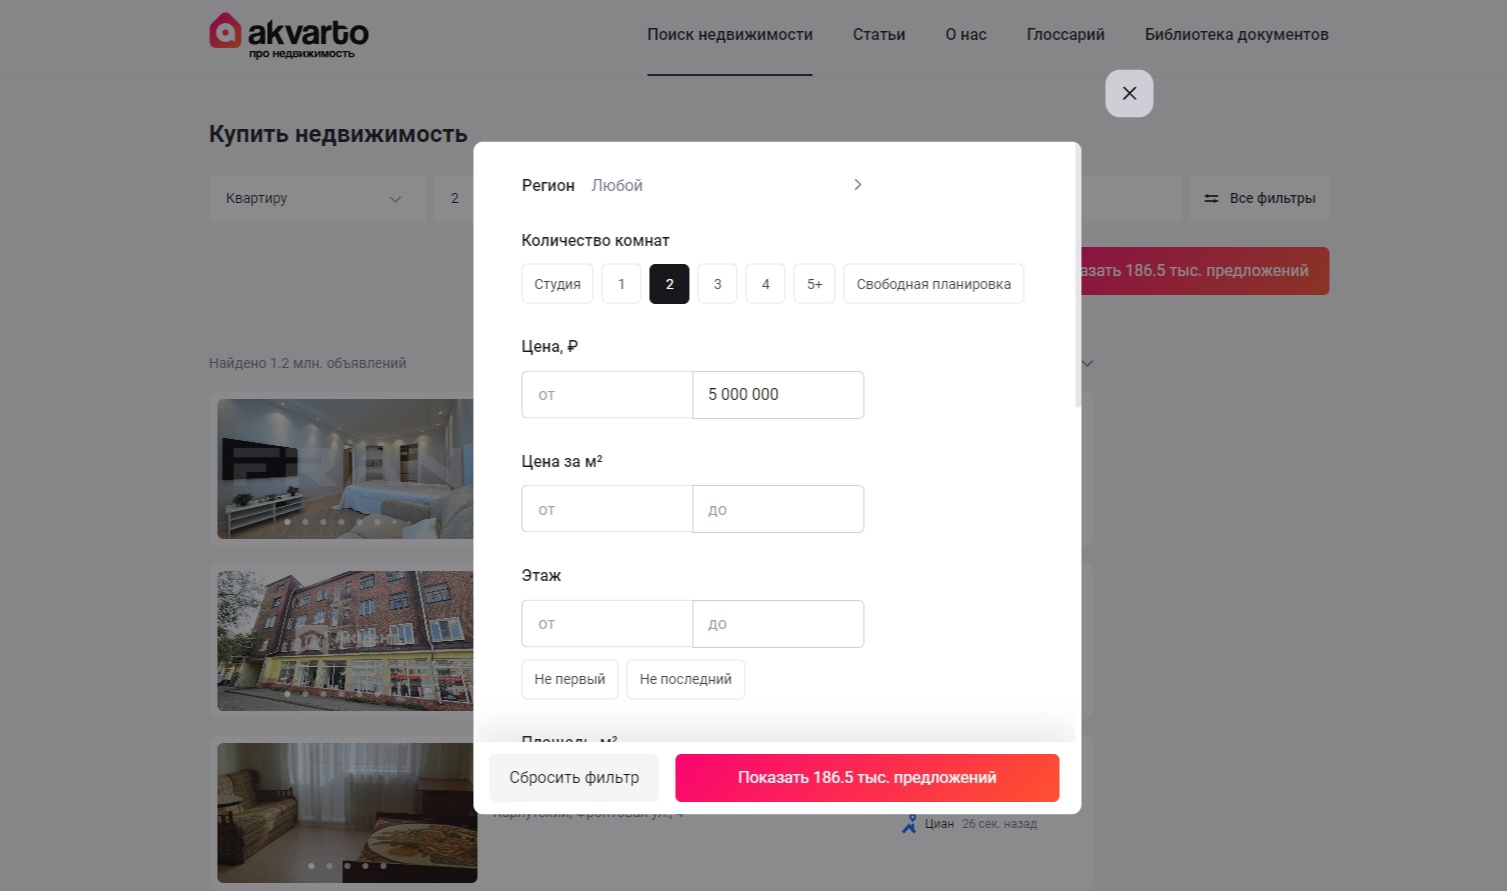
Task: Expand the sort chevron beside results
Action: coord(1088,363)
